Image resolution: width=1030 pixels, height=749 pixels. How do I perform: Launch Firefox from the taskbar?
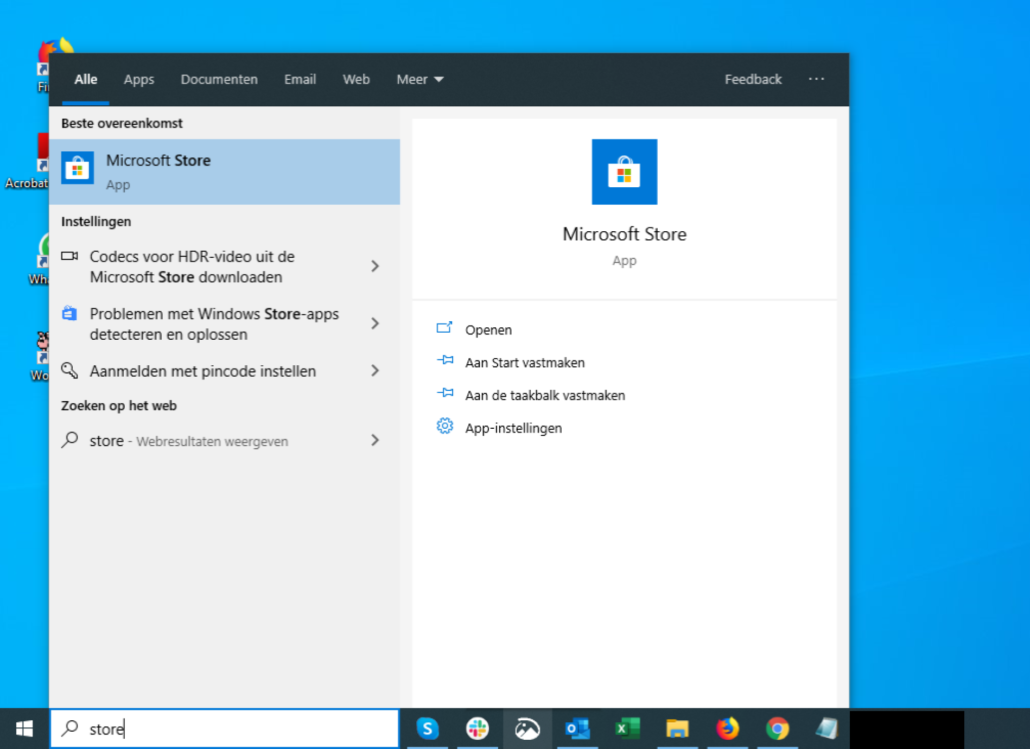coord(728,729)
